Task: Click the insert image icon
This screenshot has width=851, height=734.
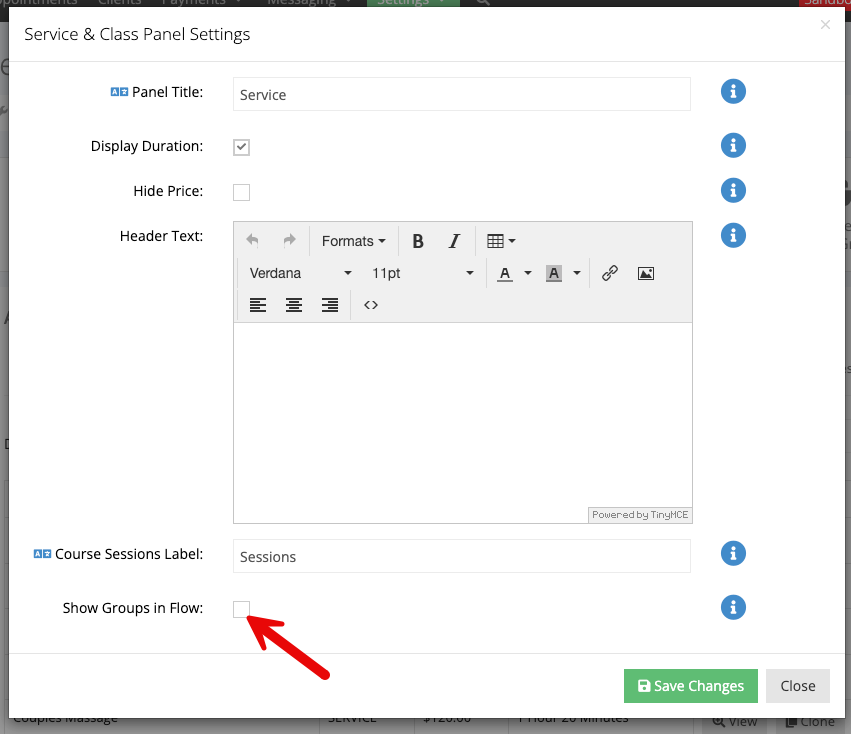Action: point(645,273)
